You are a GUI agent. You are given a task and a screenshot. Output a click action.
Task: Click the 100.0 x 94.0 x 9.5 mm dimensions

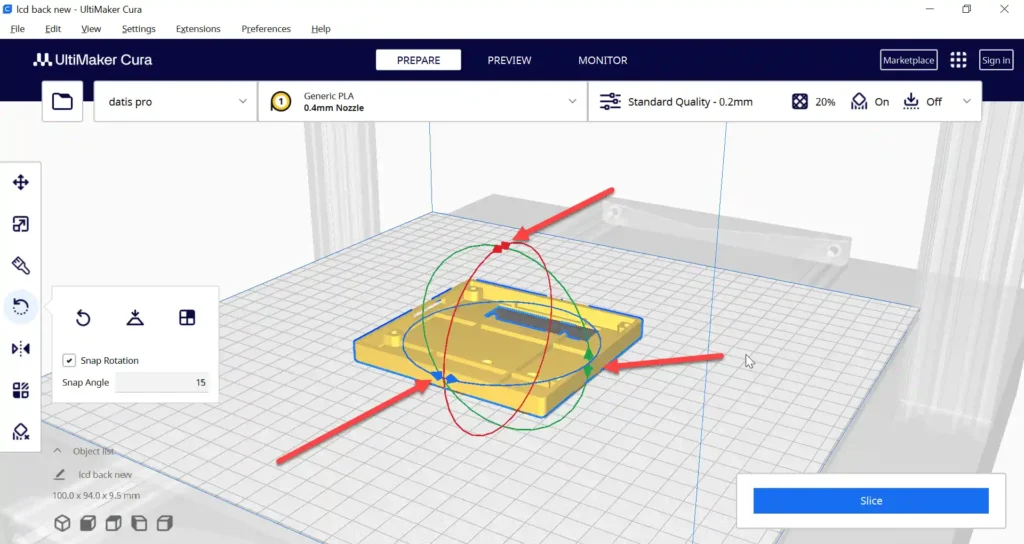coord(96,496)
